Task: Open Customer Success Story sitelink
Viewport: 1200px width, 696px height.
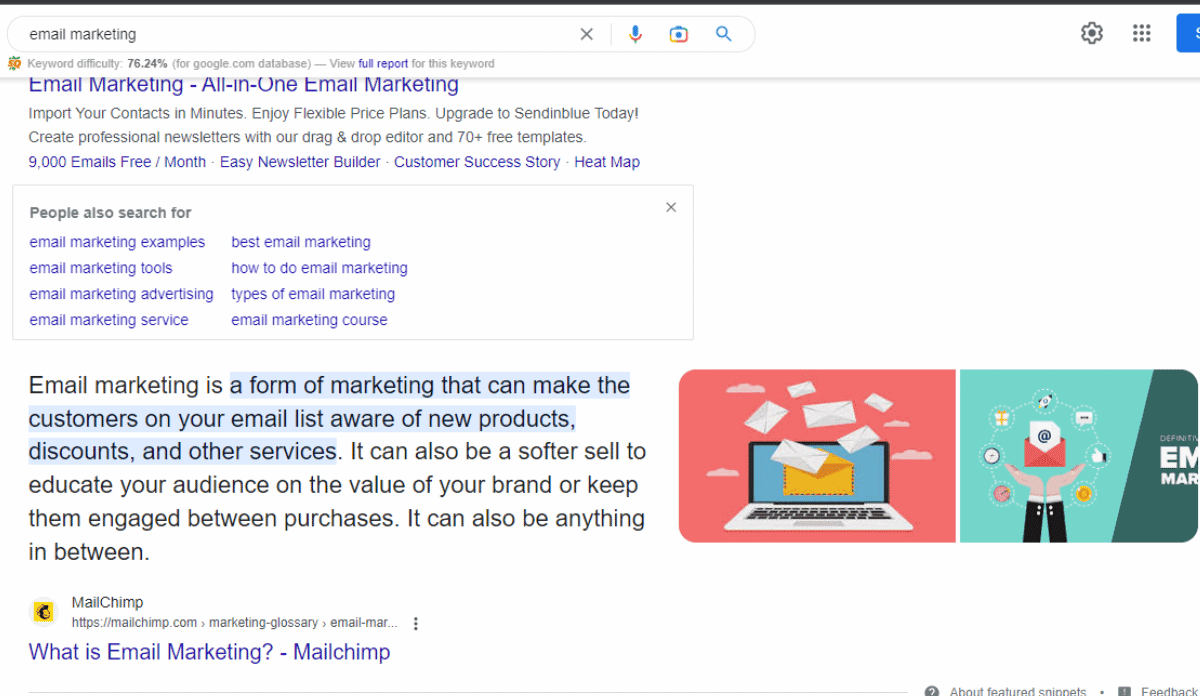Action: 477,162
